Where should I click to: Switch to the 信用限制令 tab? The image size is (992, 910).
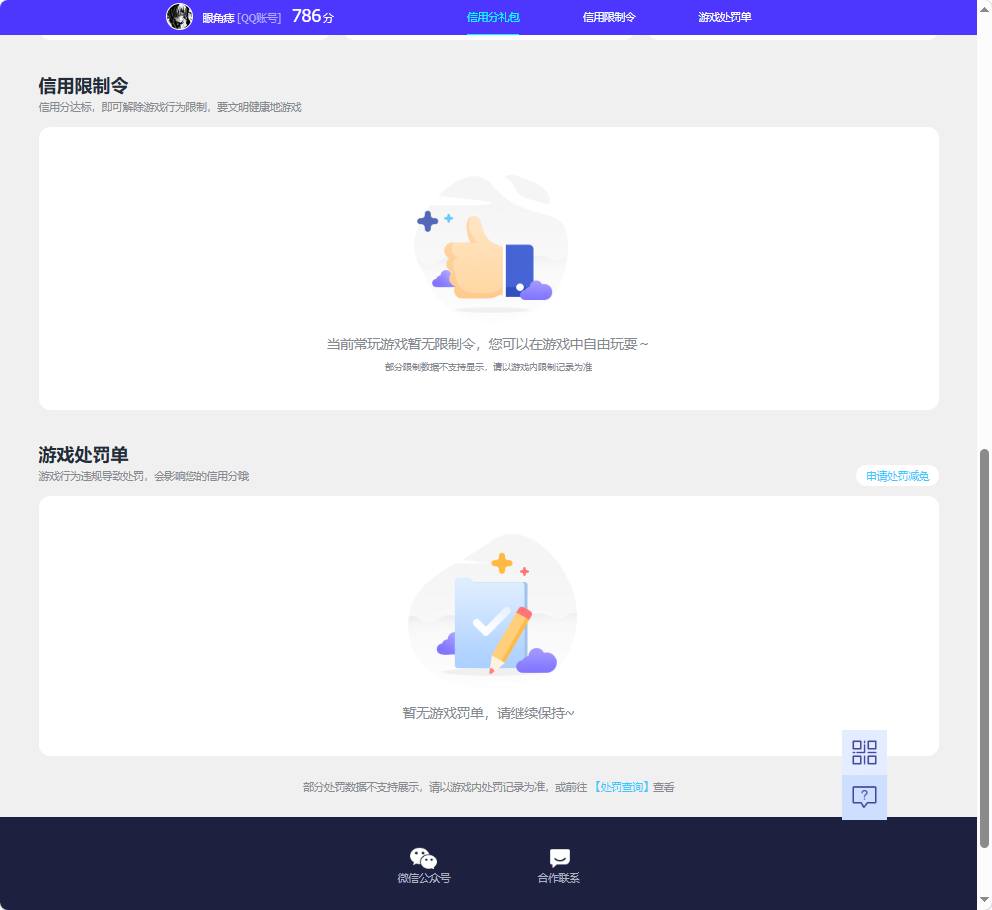tap(609, 17)
